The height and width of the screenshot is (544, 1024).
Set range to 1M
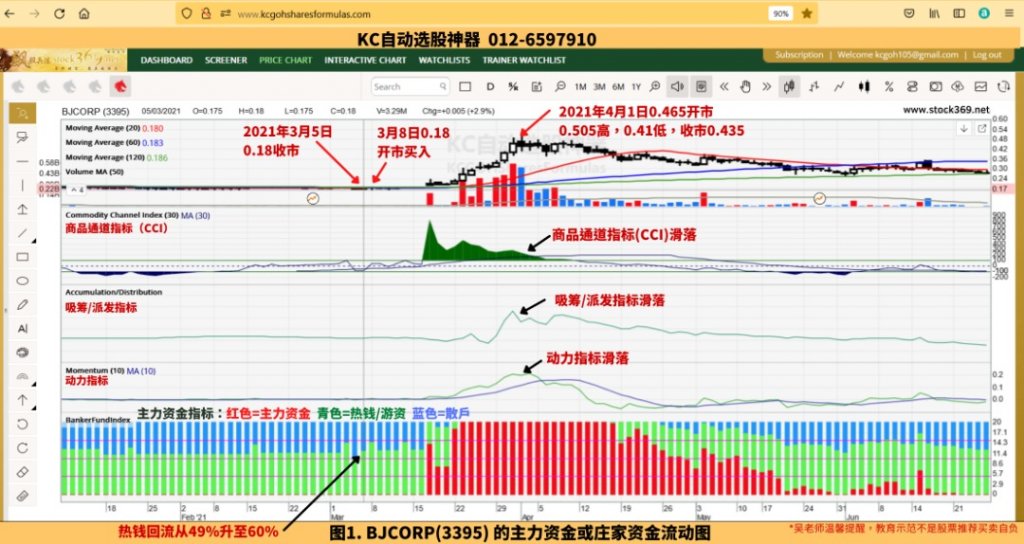(x=580, y=86)
